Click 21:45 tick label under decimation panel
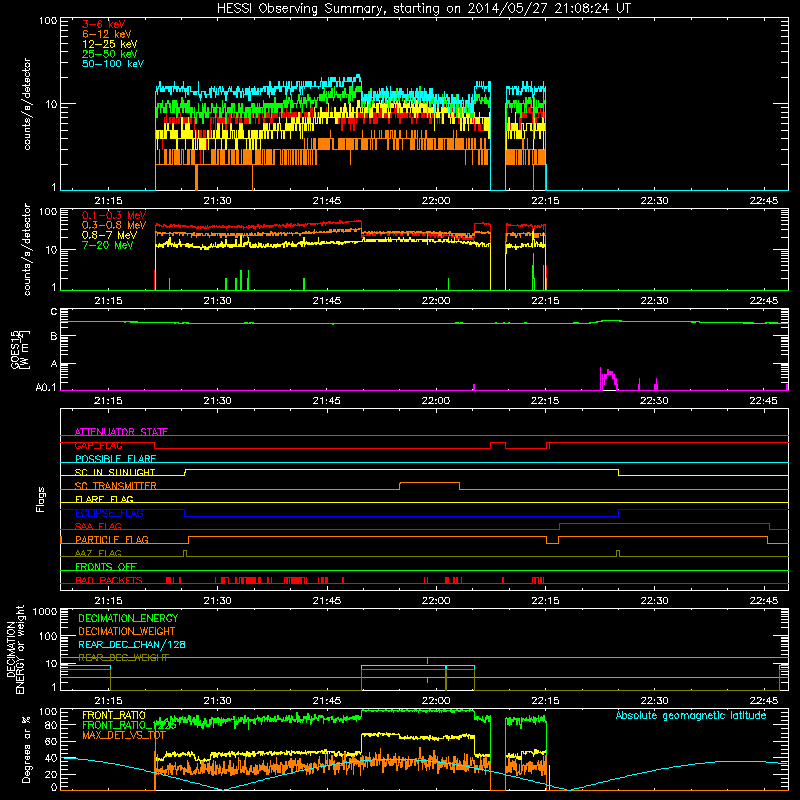The width and height of the screenshot is (800, 800). tap(327, 701)
